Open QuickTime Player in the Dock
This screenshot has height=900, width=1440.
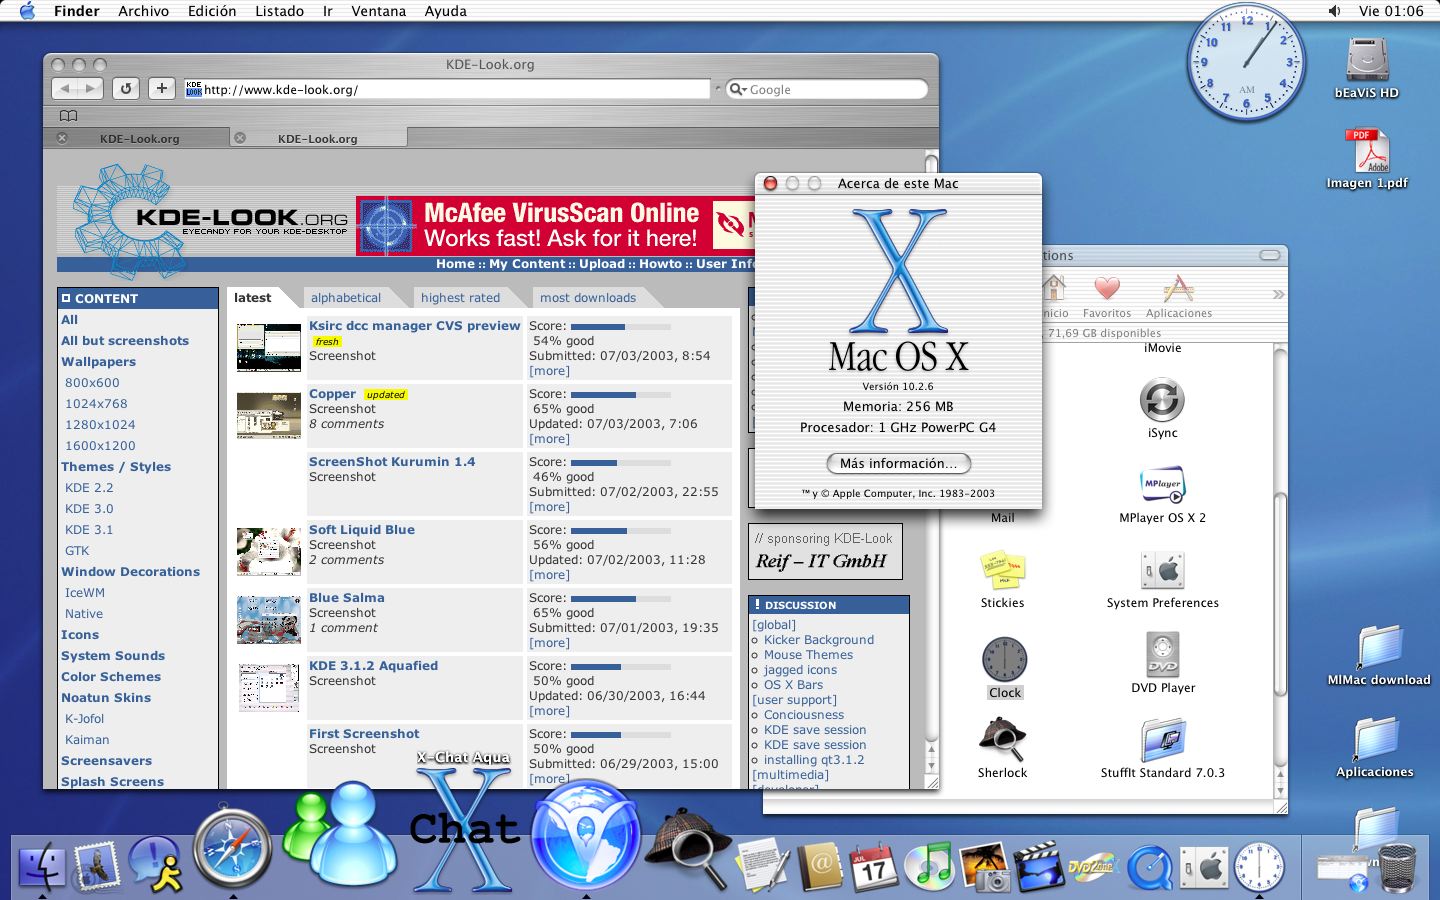(1150, 867)
